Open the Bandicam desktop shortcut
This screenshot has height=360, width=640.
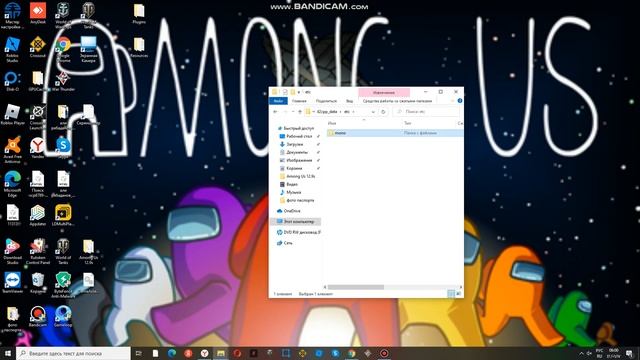point(38,317)
